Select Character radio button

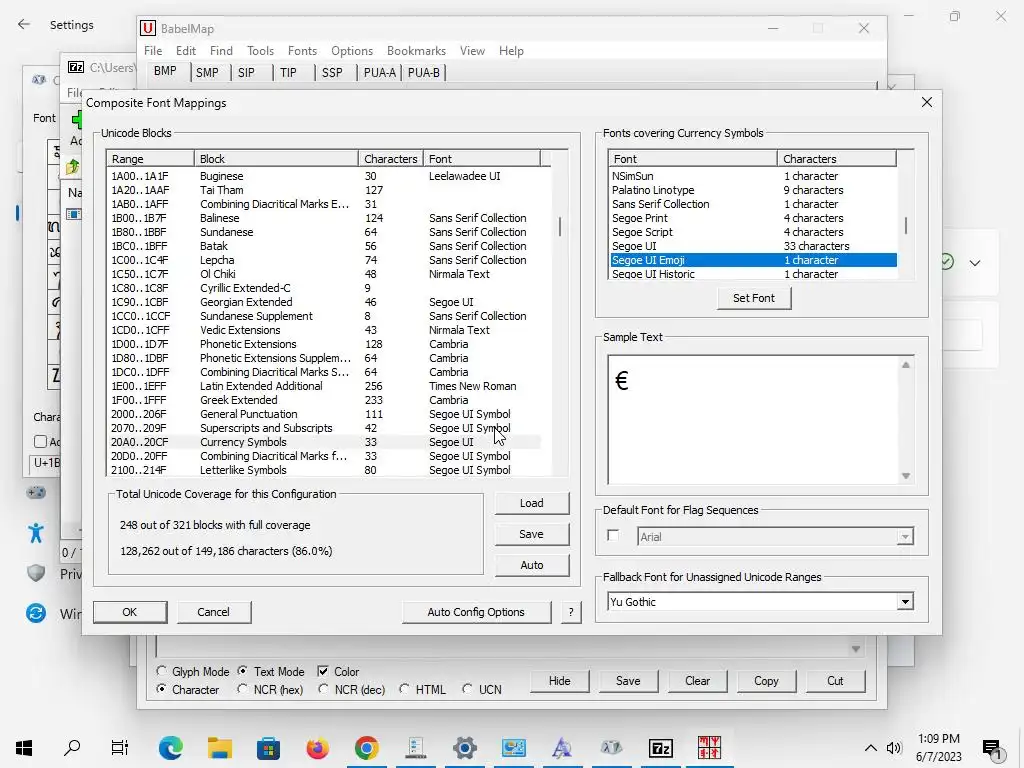tap(161, 689)
